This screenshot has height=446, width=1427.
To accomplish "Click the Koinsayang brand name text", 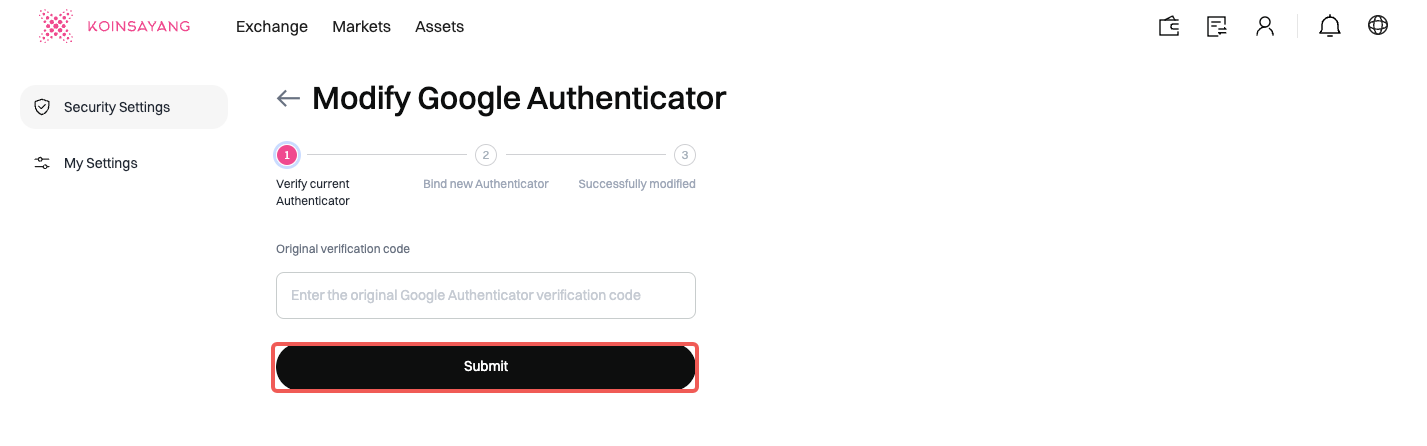I will pos(140,27).
